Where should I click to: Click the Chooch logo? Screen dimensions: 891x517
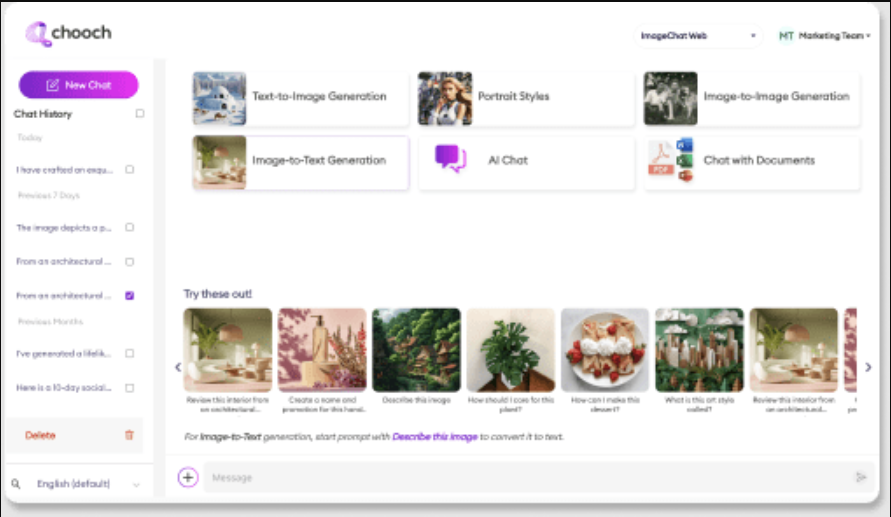click(x=68, y=34)
